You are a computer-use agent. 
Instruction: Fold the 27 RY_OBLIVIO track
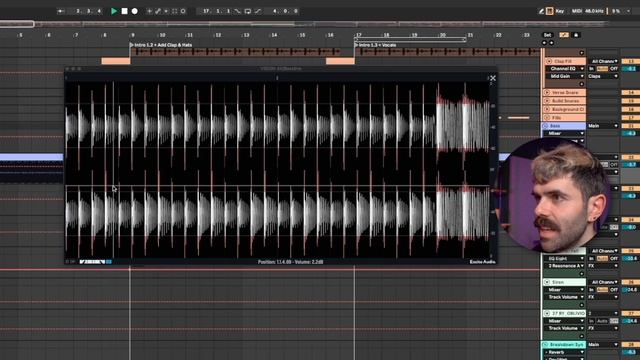[x=547, y=313]
